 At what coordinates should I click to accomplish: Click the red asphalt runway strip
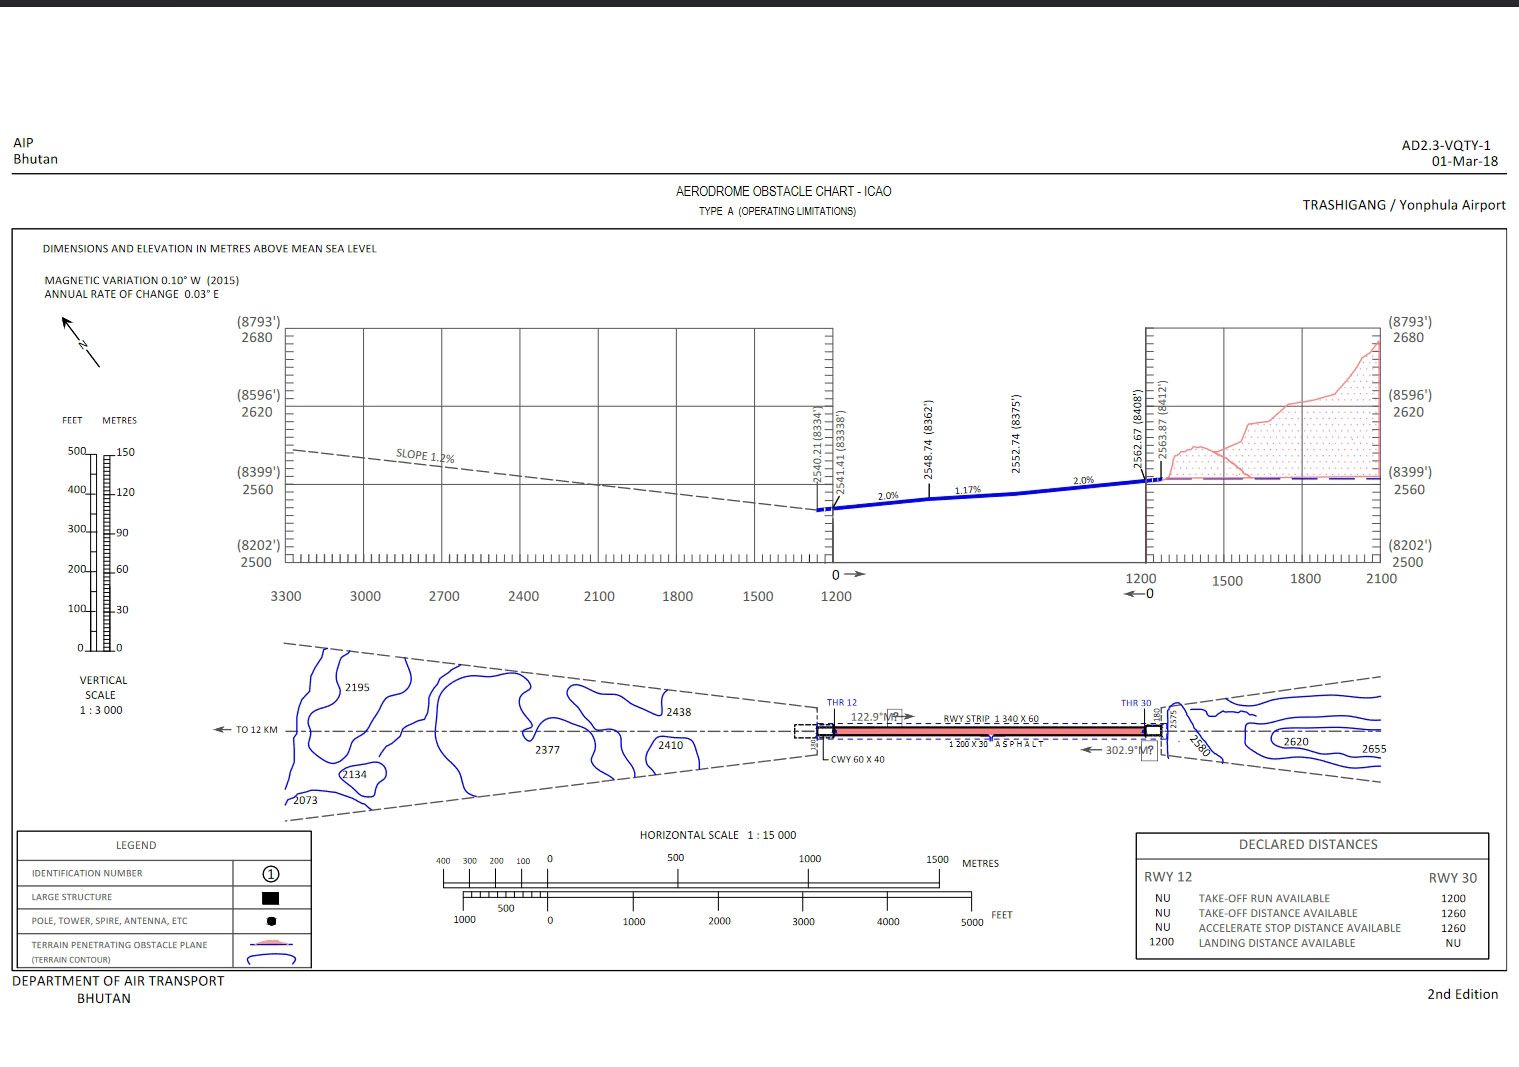(988, 732)
